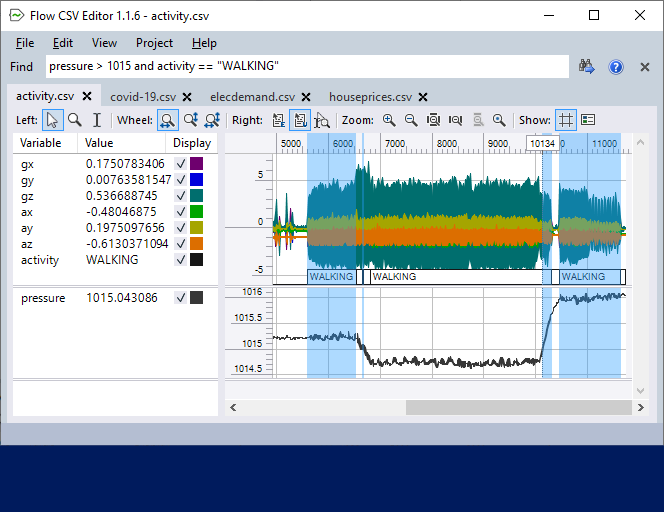Uncheck the pressure display checkbox
Screen dimensions: 664x512
click(181, 298)
